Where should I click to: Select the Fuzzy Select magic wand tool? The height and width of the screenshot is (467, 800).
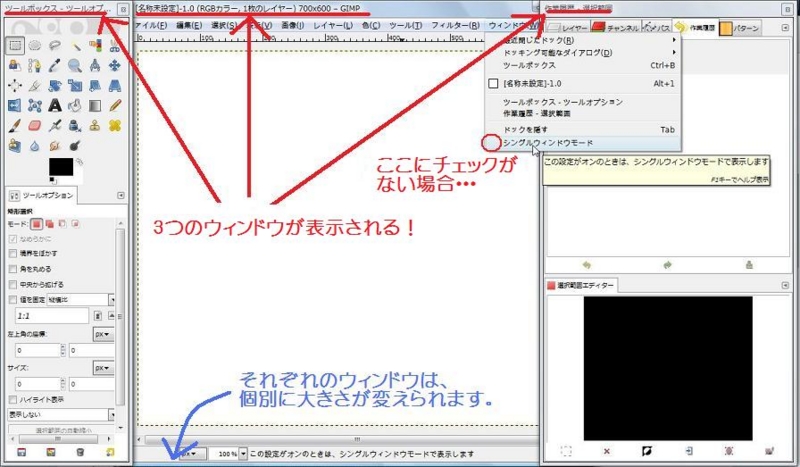tap(75, 46)
